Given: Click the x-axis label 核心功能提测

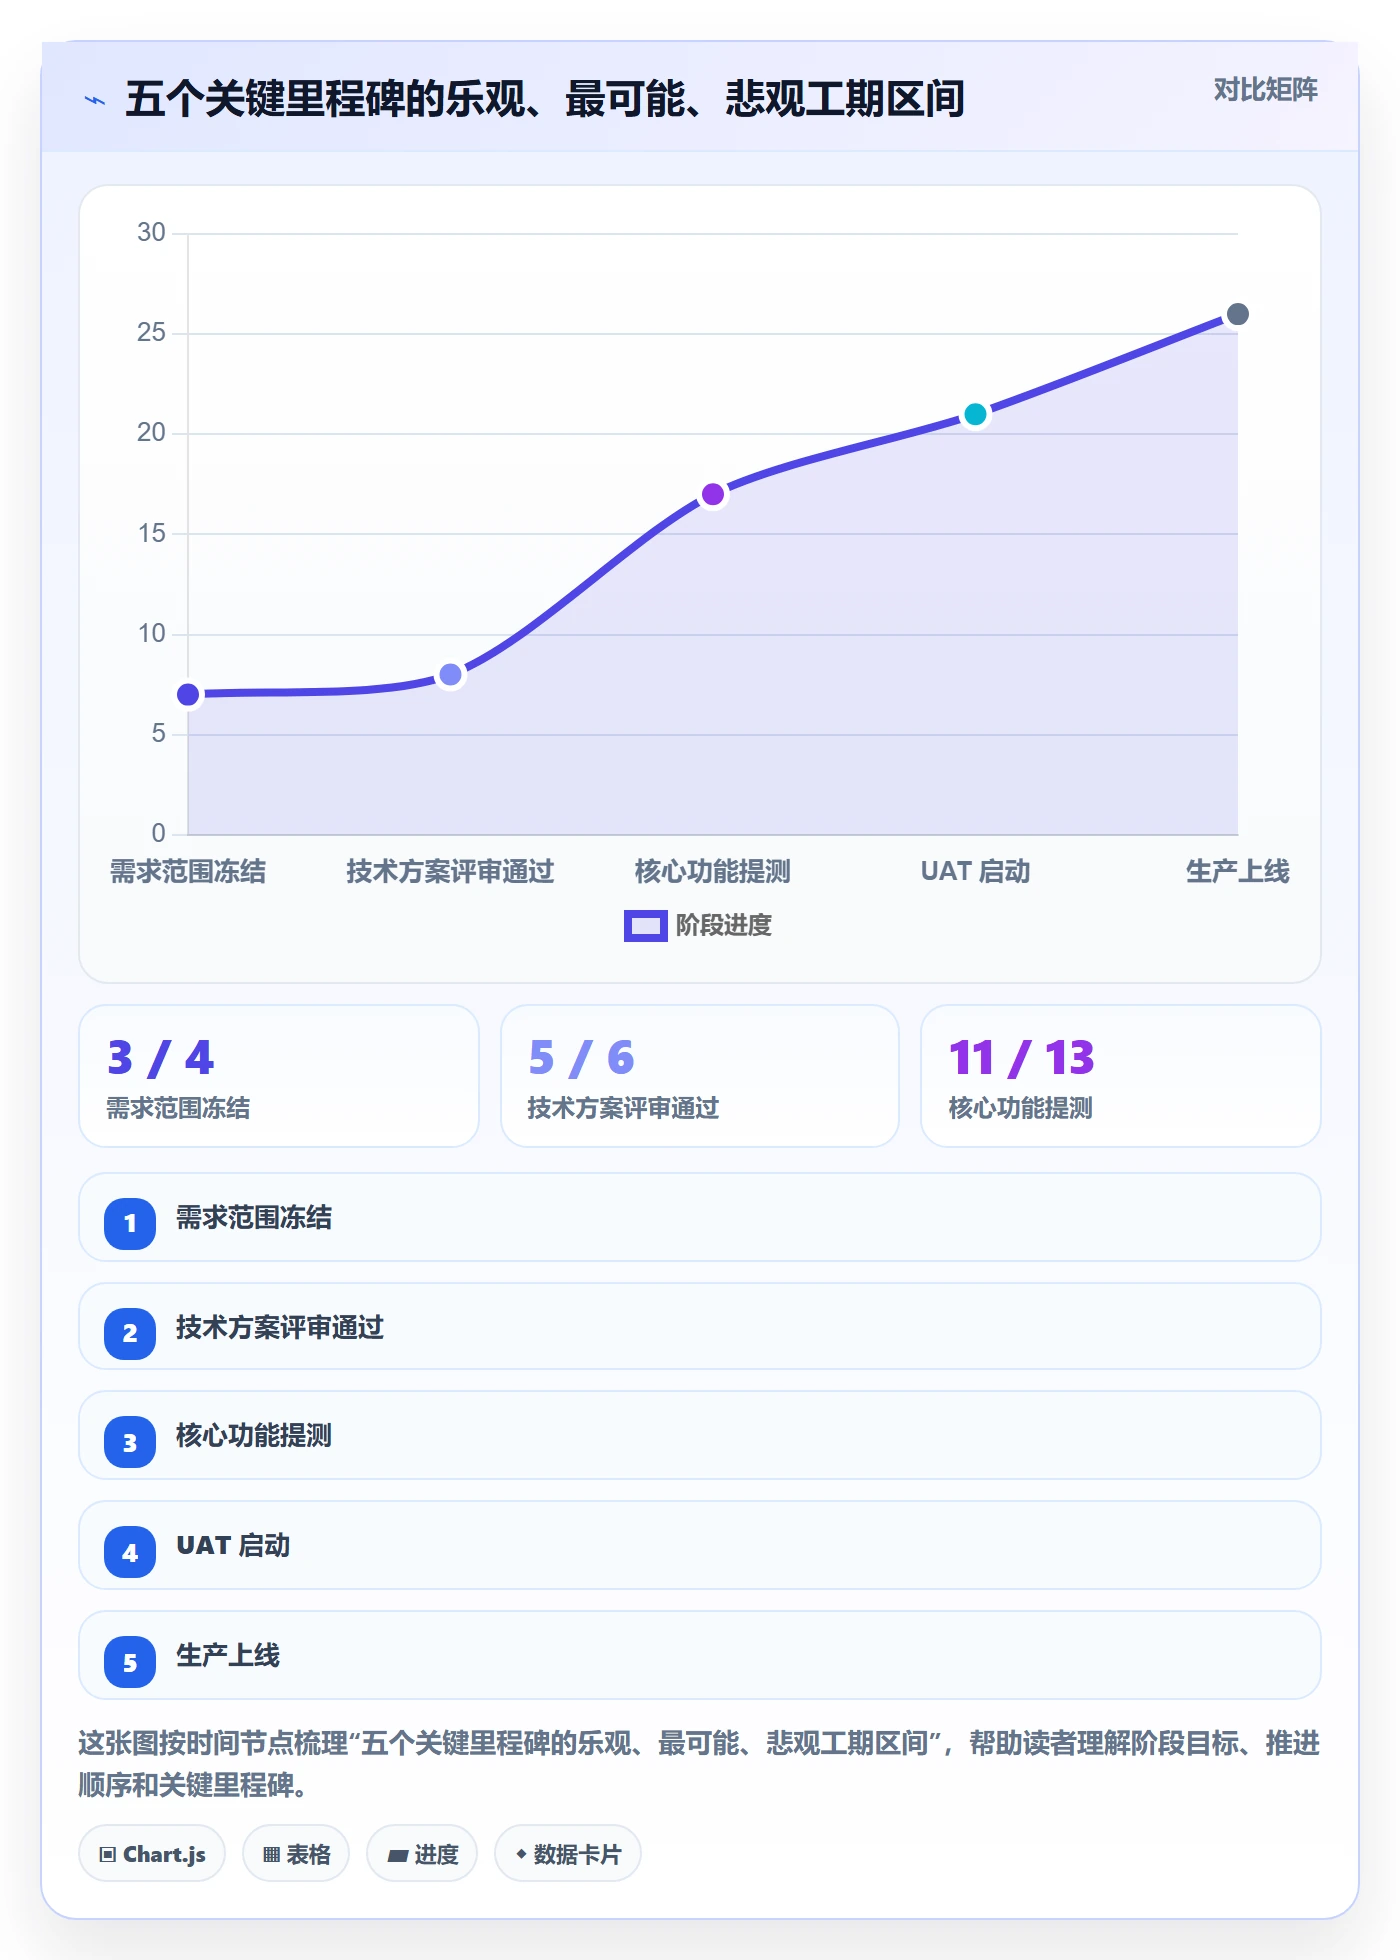Looking at the screenshot, I should [x=713, y=872].
